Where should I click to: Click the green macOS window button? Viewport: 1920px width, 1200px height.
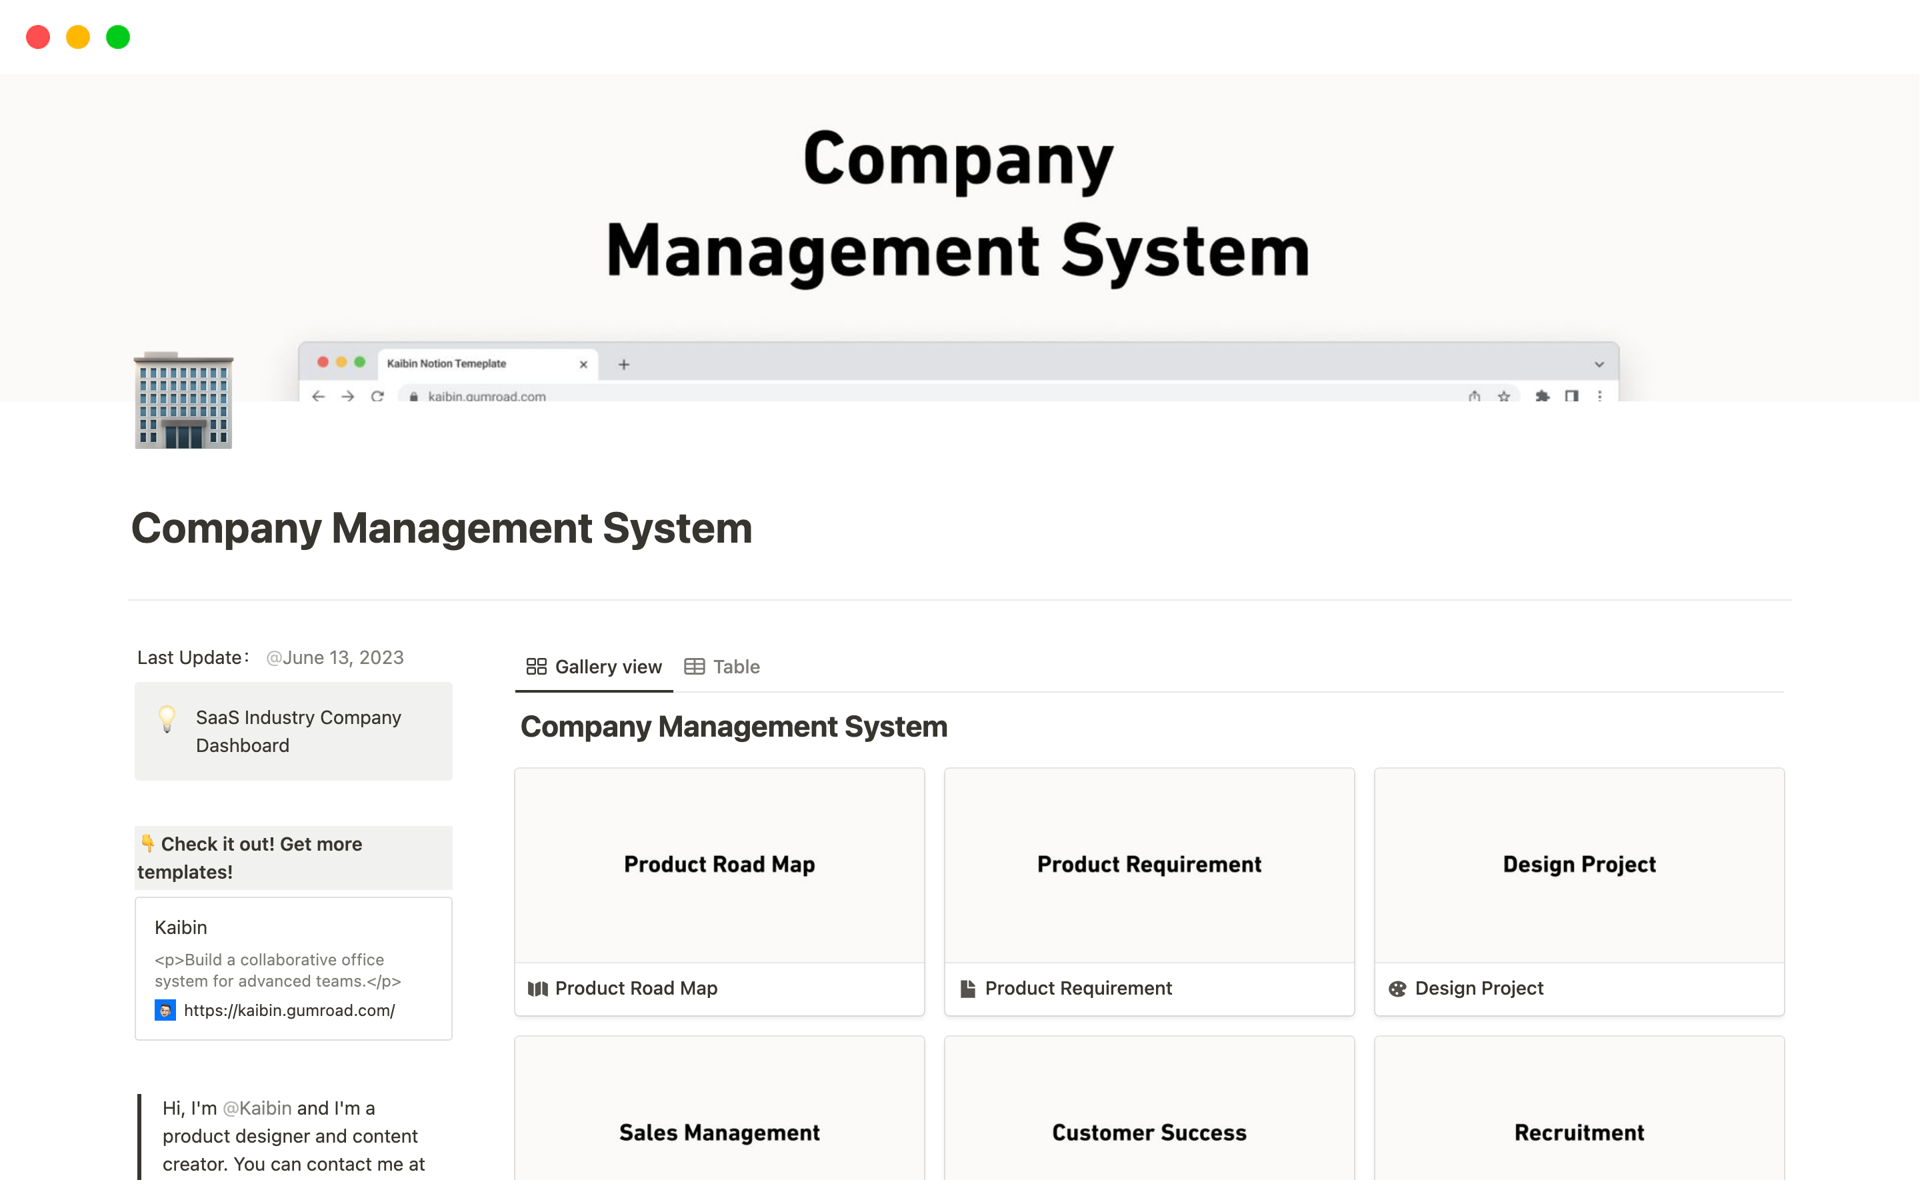pos(118,37)
